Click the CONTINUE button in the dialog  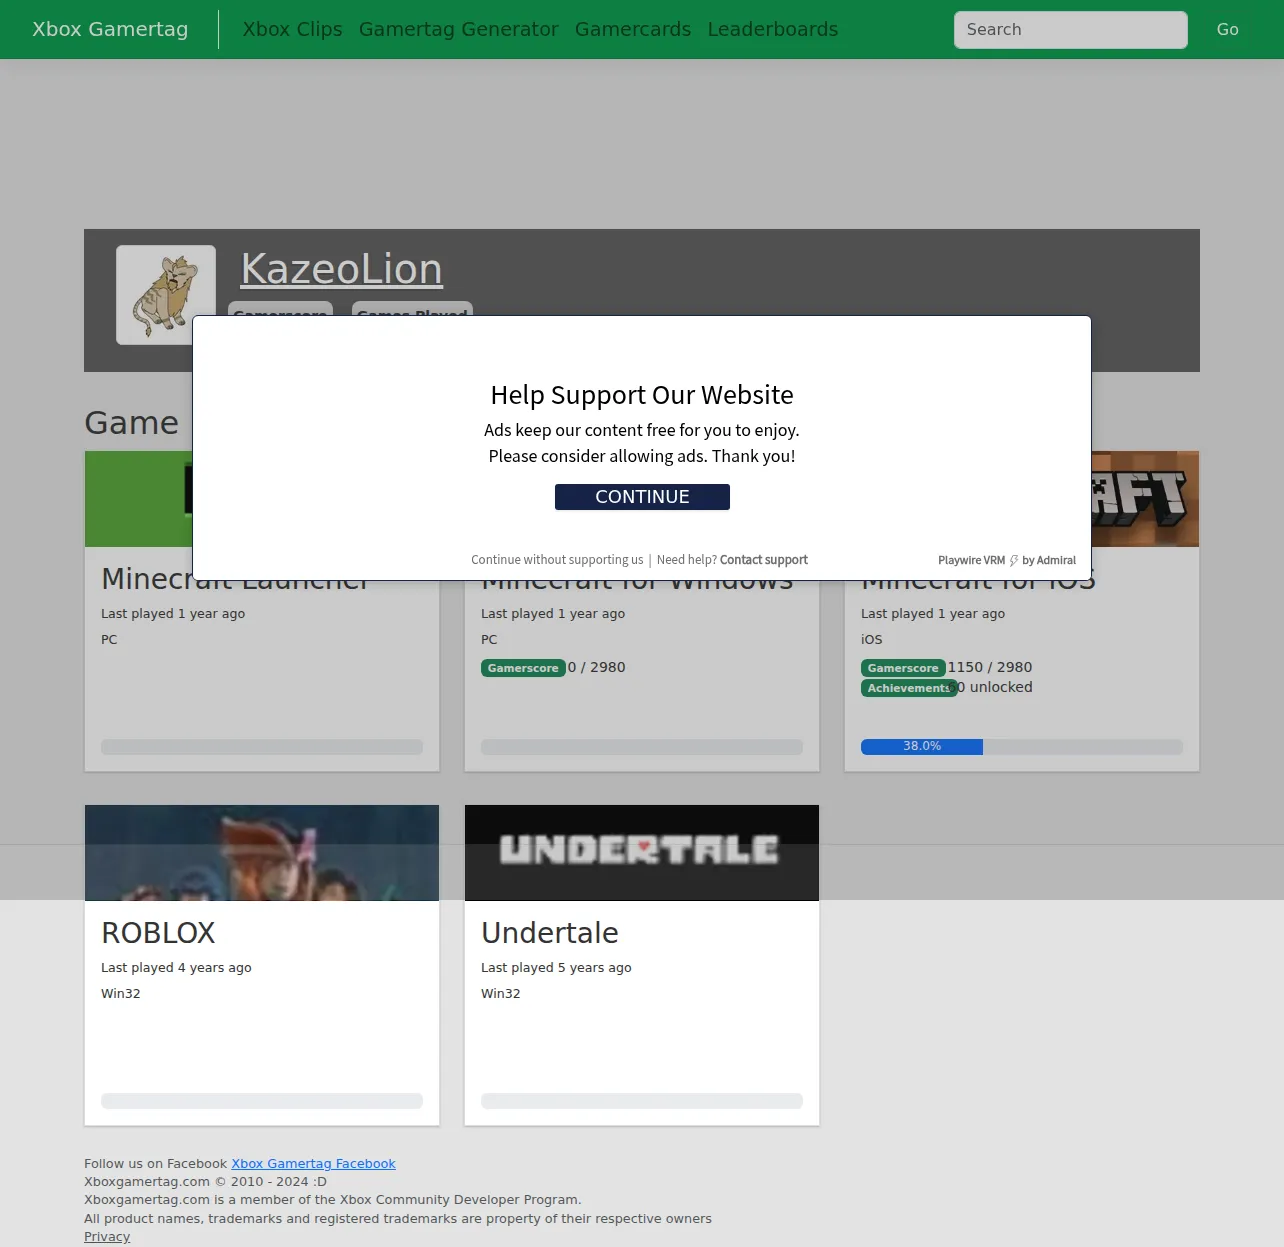tap(642, 497)
